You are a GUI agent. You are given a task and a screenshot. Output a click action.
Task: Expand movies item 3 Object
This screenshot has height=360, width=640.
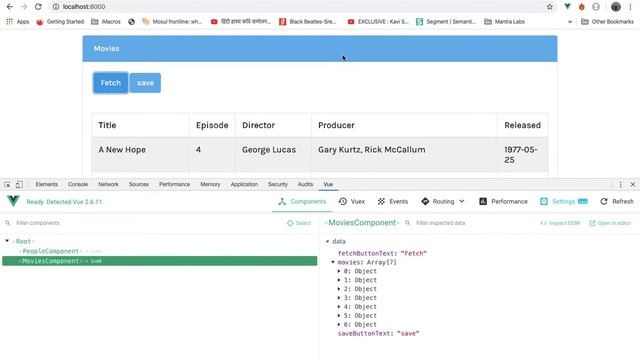[x=339, y=298]
